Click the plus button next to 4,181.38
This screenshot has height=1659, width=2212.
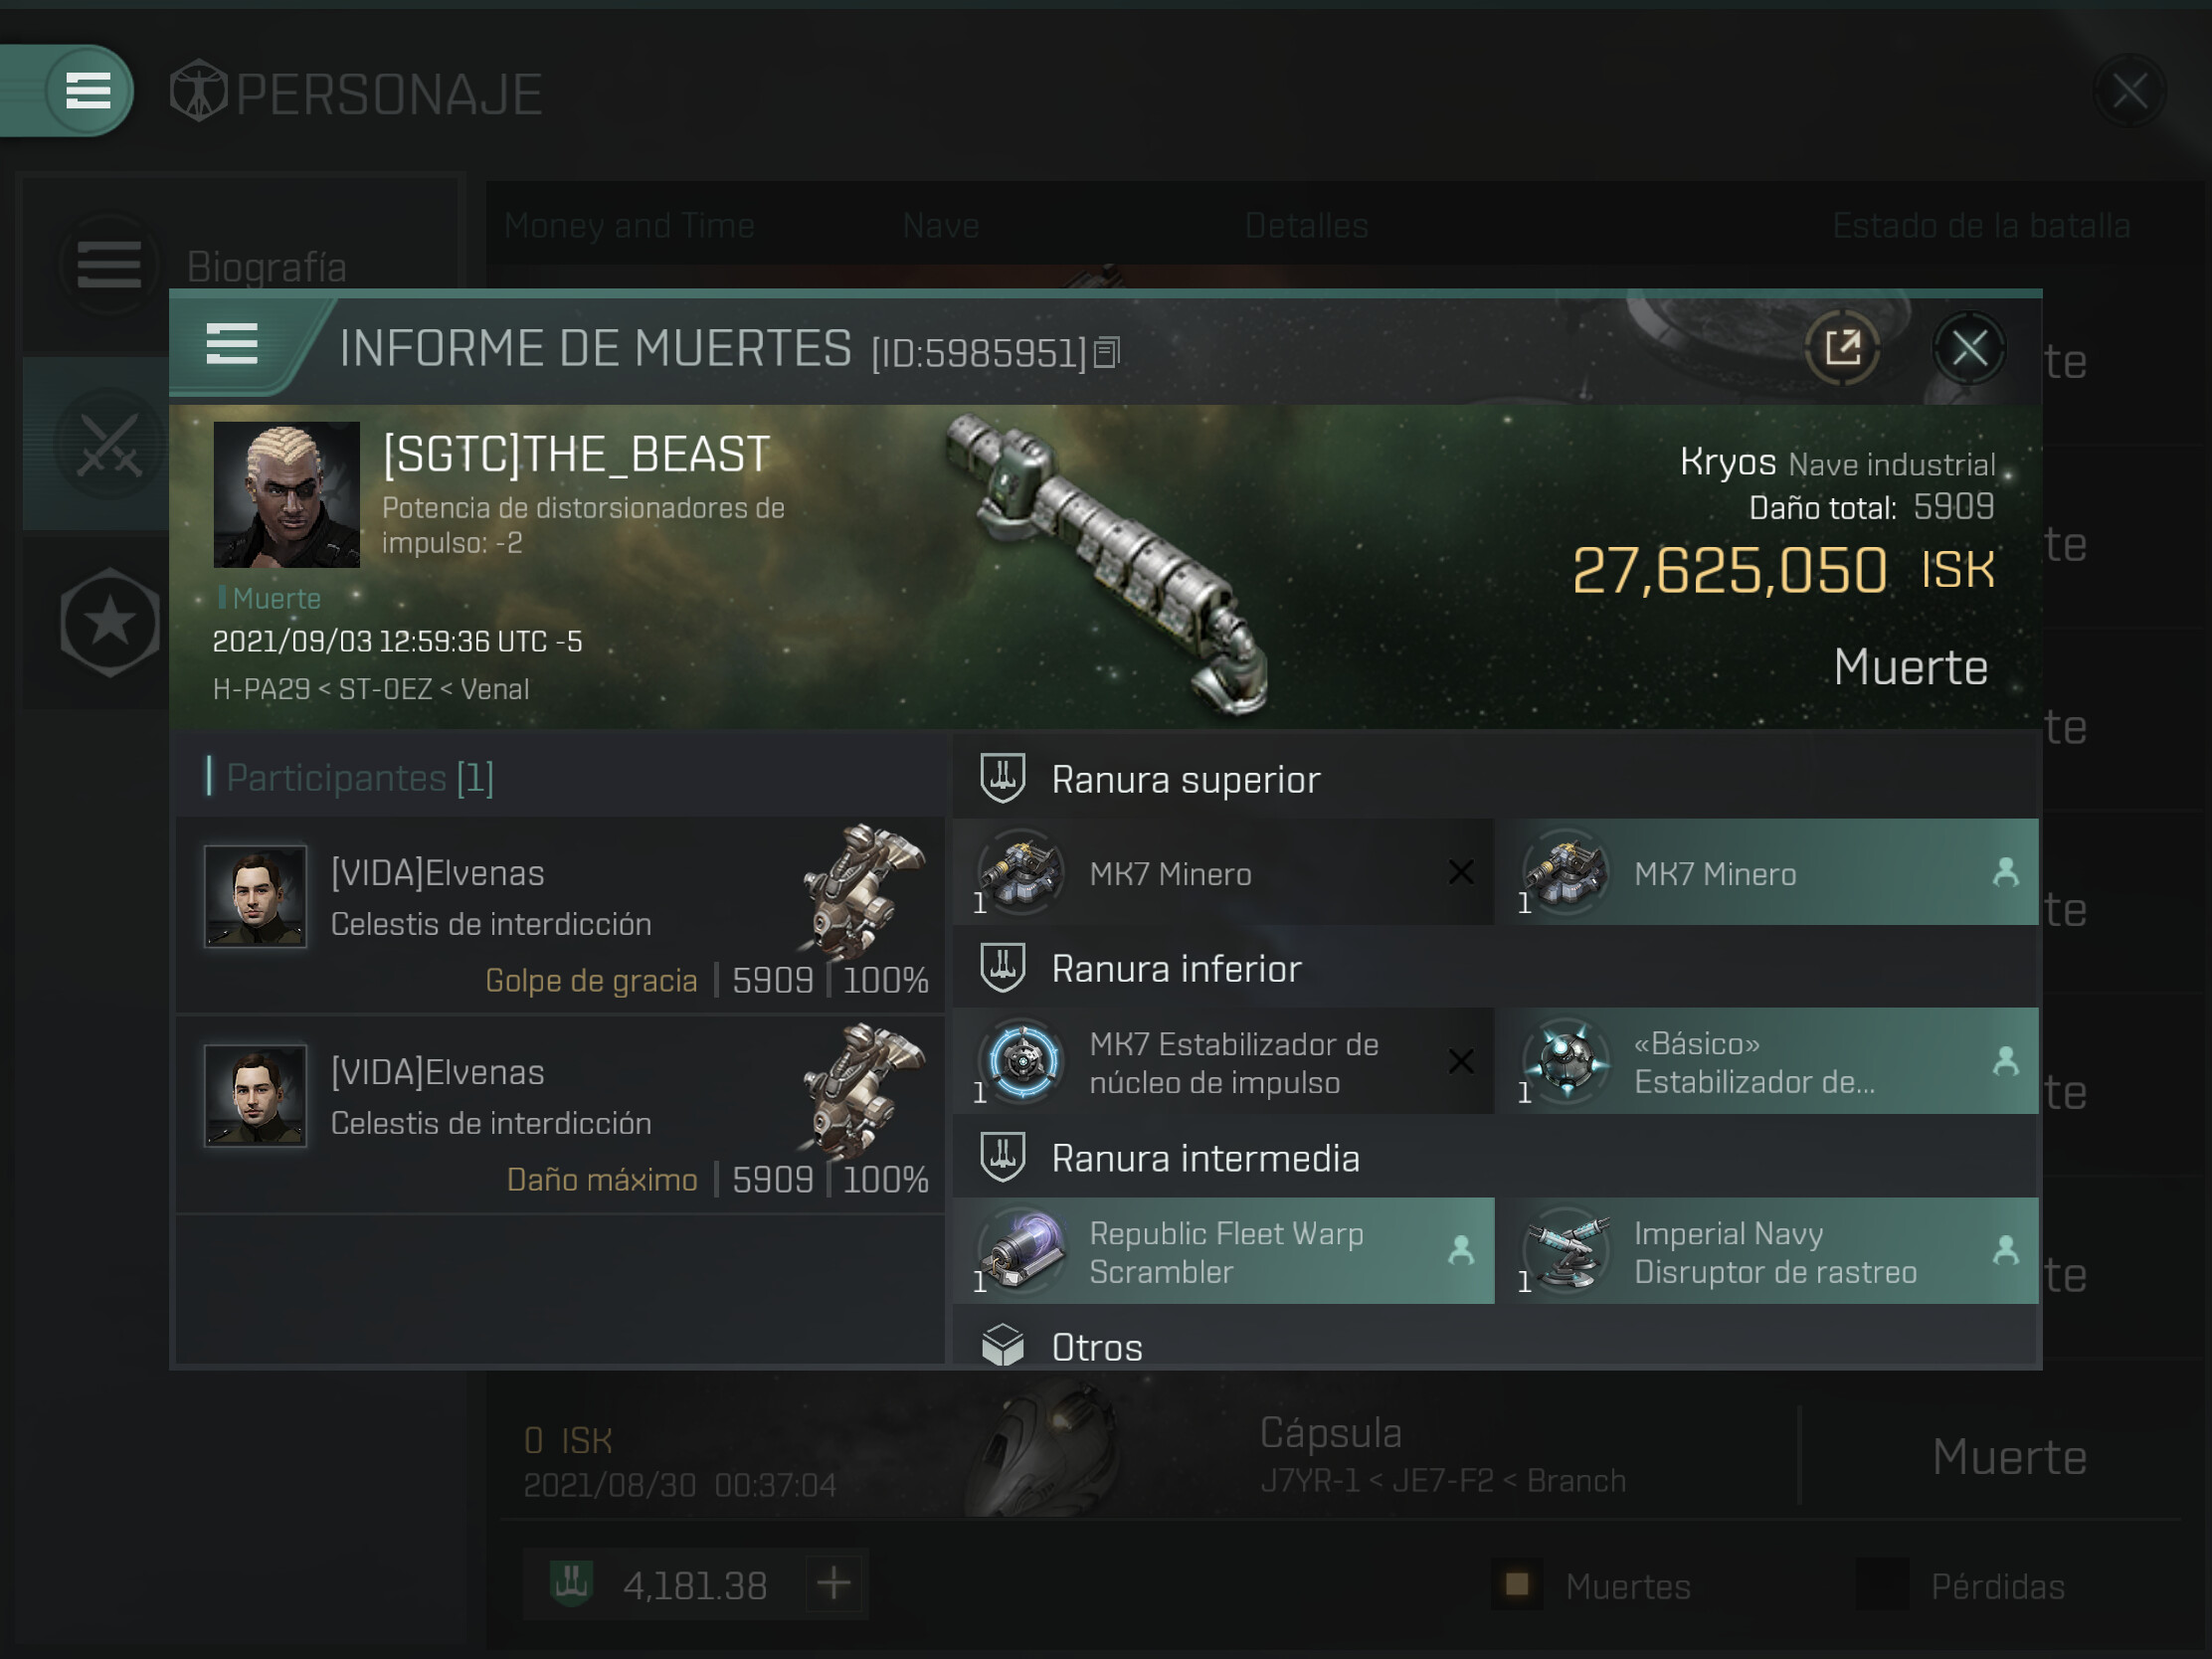(x=834, y=1583)
